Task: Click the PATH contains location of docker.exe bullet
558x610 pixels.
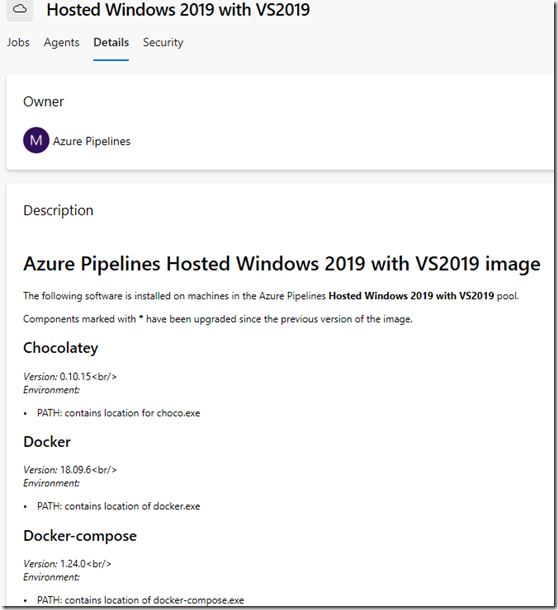Action: (x=119, y=506)
